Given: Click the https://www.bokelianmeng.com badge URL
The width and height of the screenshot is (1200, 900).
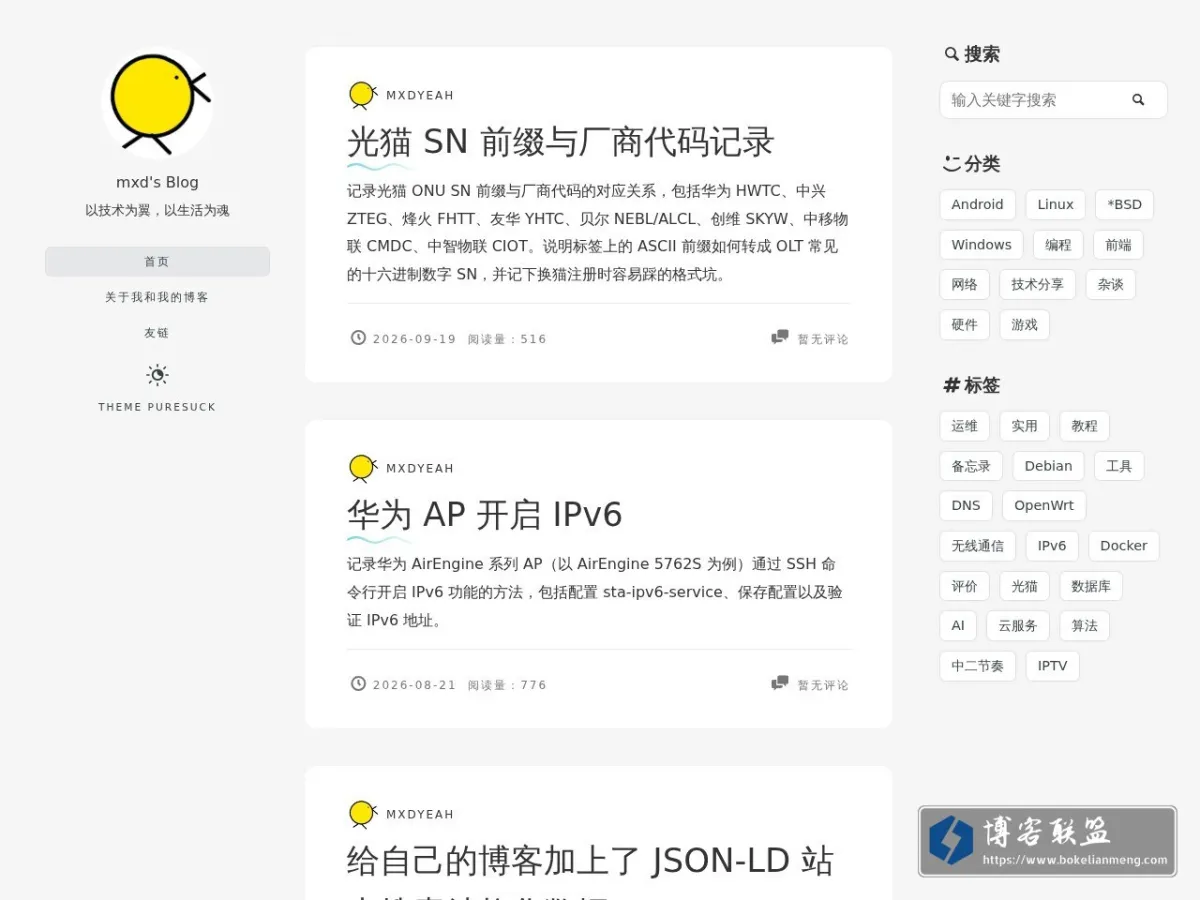Looking at the screenshot, I should tap(1075, 860).
